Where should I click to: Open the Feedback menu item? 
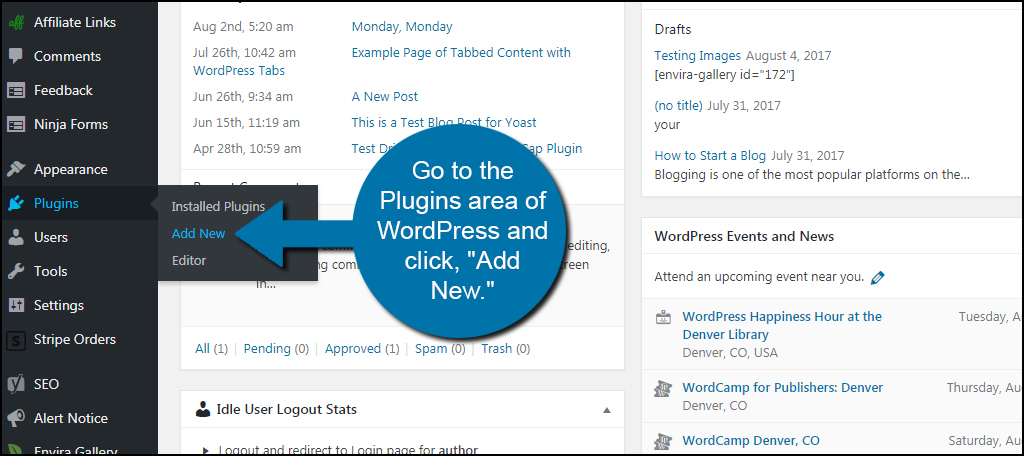(63, 90)
